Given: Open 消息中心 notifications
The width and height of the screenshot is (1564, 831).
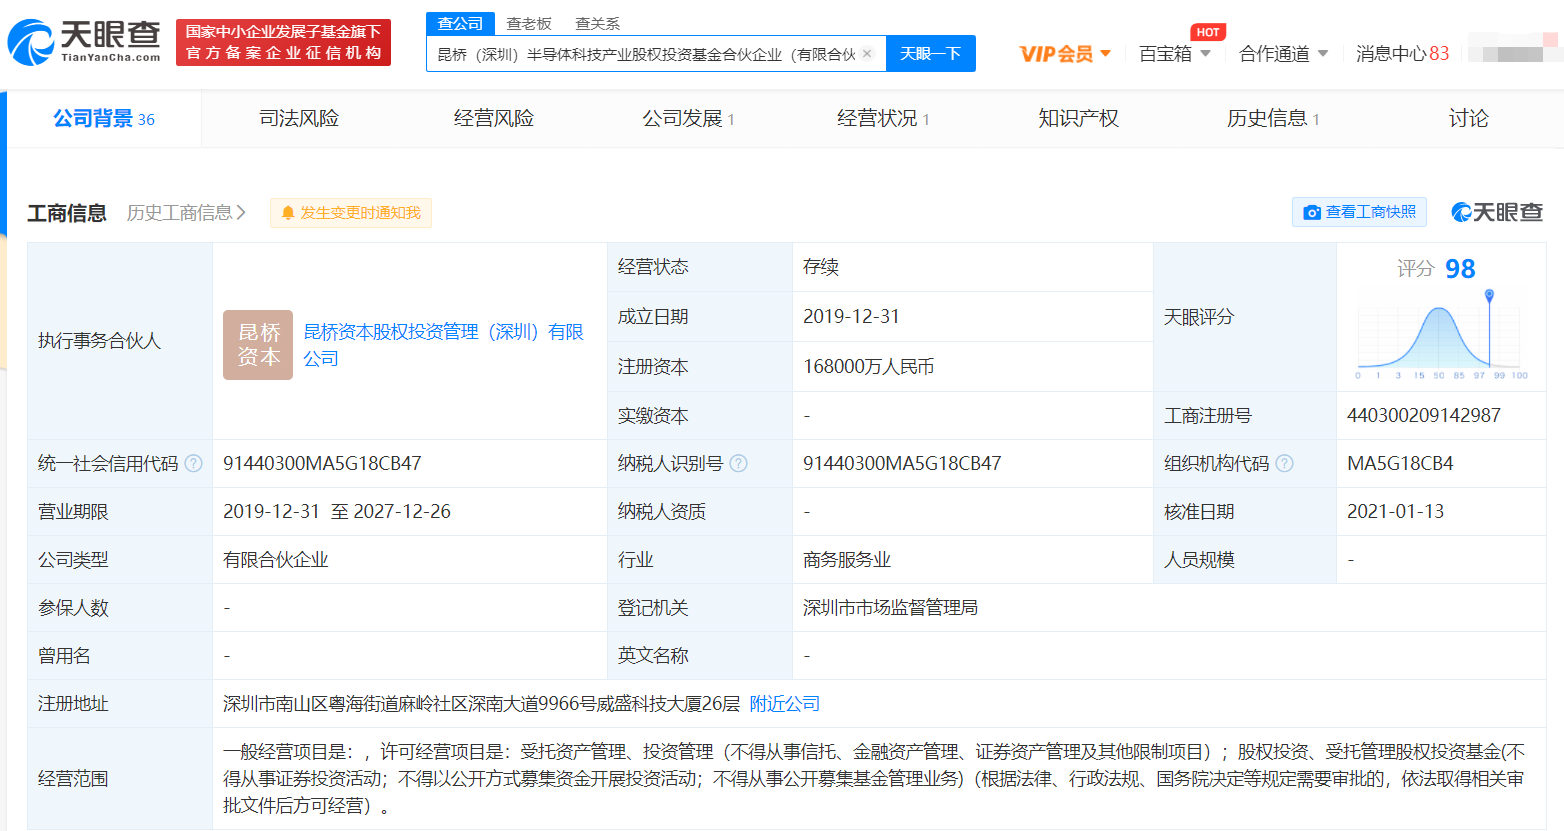Looking at the screenshot, I should (x=1402, y=54).
